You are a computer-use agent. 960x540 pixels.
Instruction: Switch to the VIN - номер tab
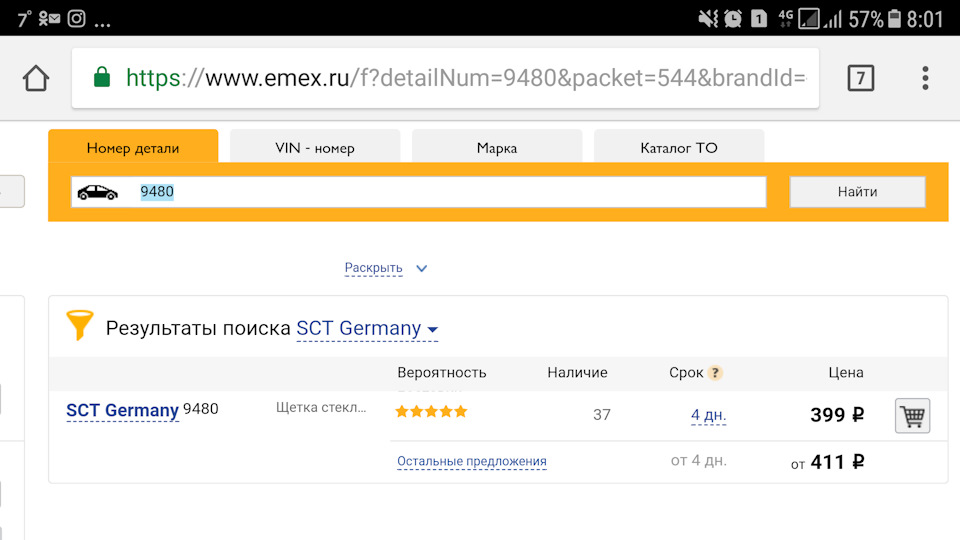point(314,148)
